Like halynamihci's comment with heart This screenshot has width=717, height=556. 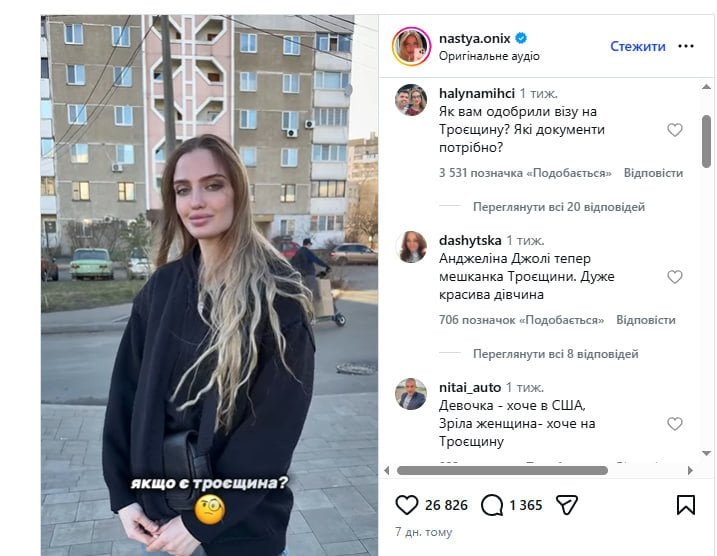pyautogui.click(x=674, y=130)
